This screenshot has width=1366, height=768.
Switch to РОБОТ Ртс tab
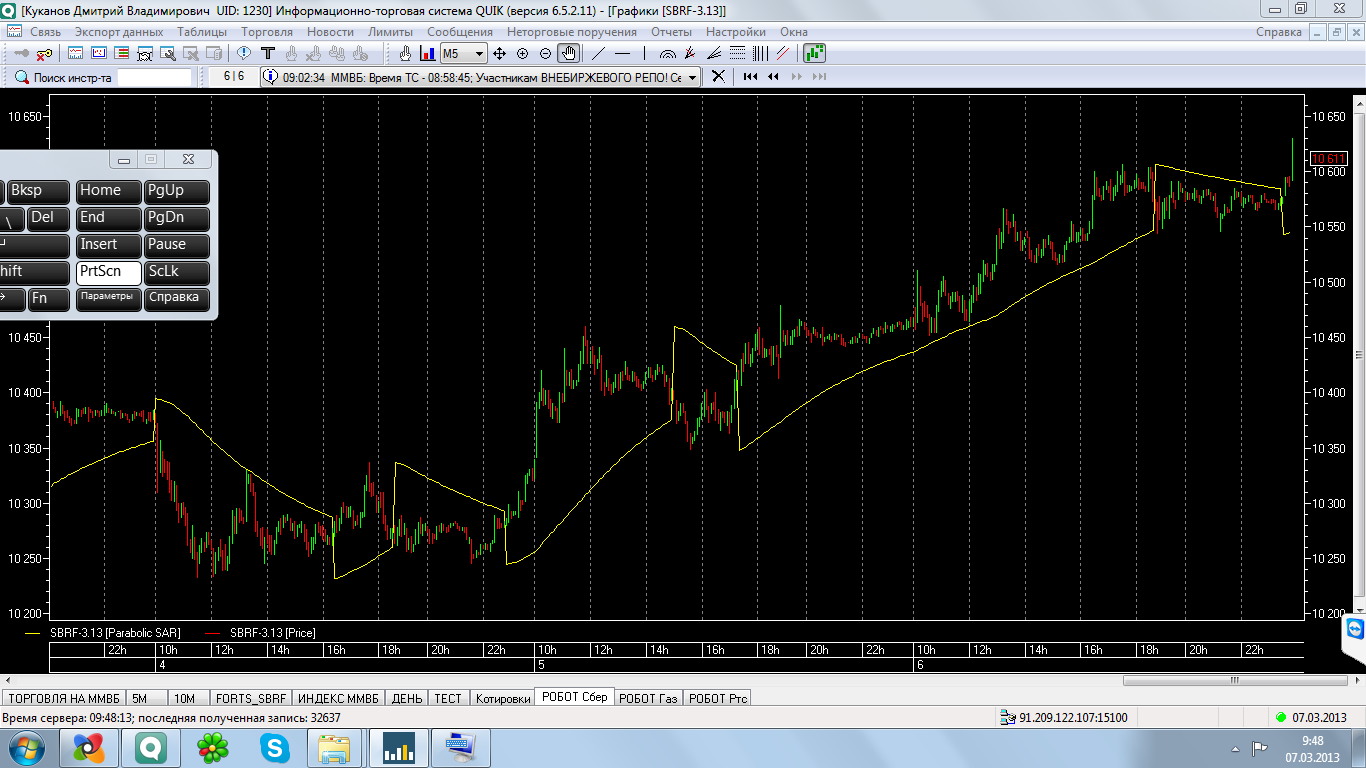click(716, 698)
